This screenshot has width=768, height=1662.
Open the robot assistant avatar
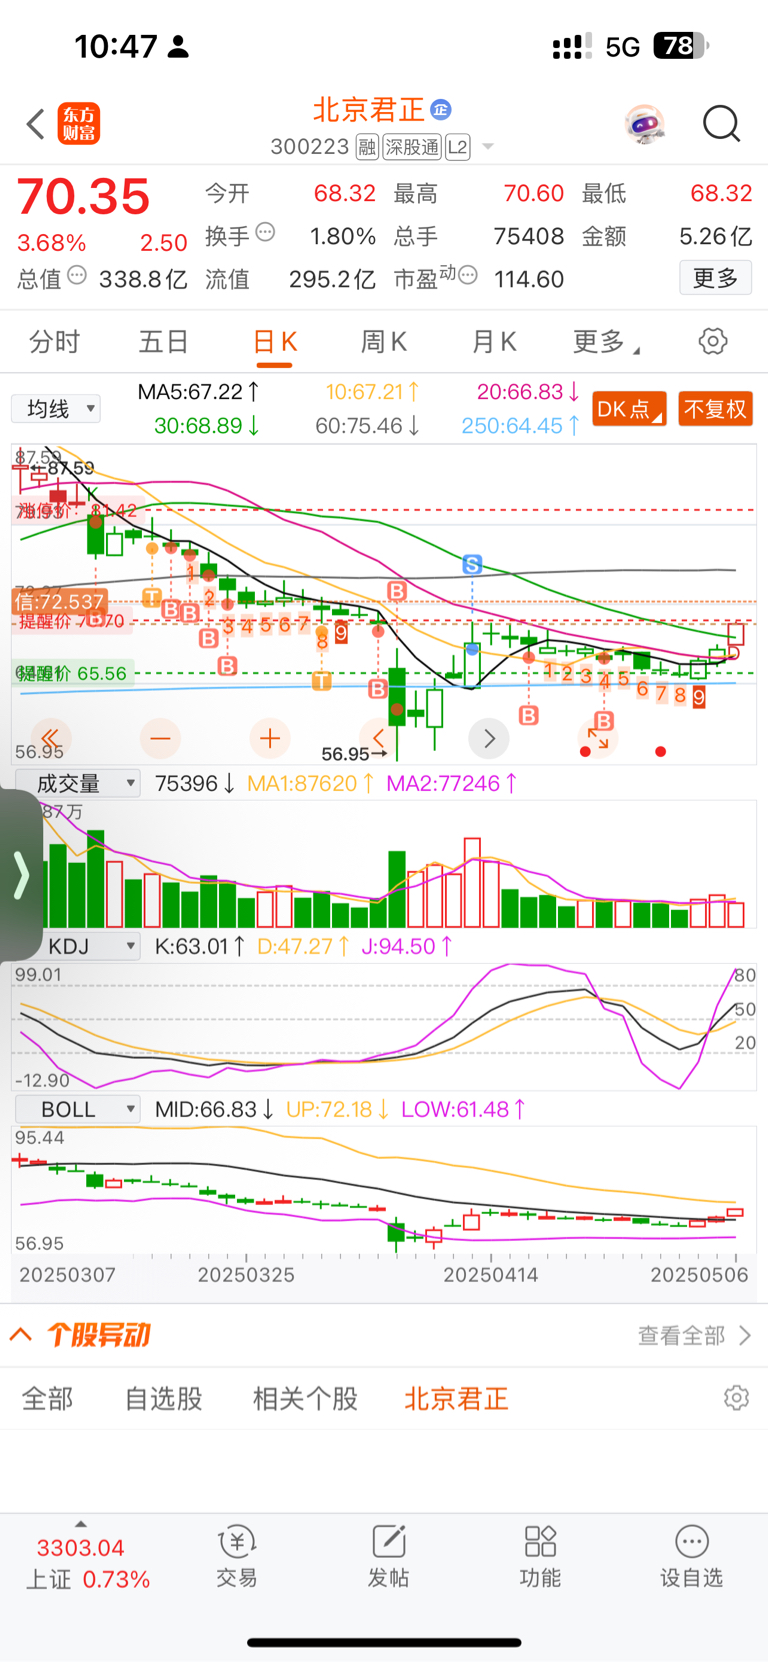645,124
